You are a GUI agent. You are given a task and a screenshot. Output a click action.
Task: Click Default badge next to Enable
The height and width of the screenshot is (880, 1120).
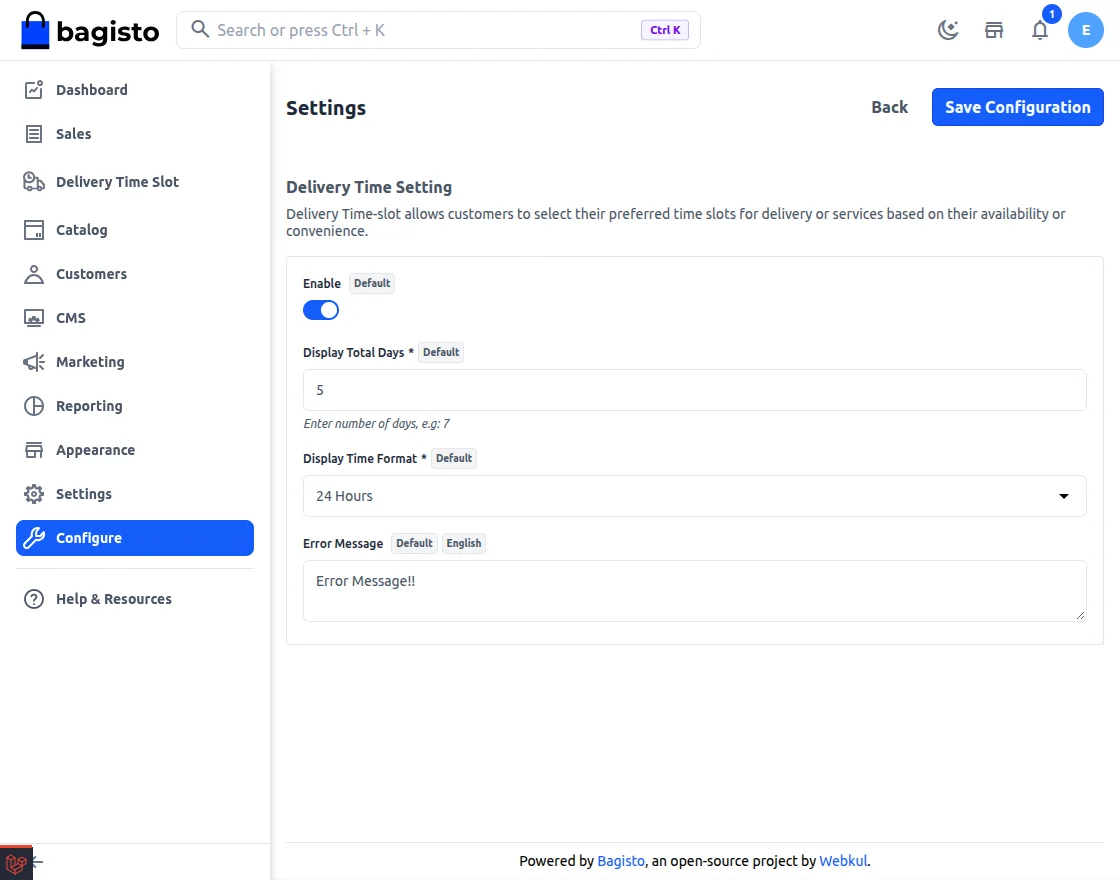click(x=372, y=283)
